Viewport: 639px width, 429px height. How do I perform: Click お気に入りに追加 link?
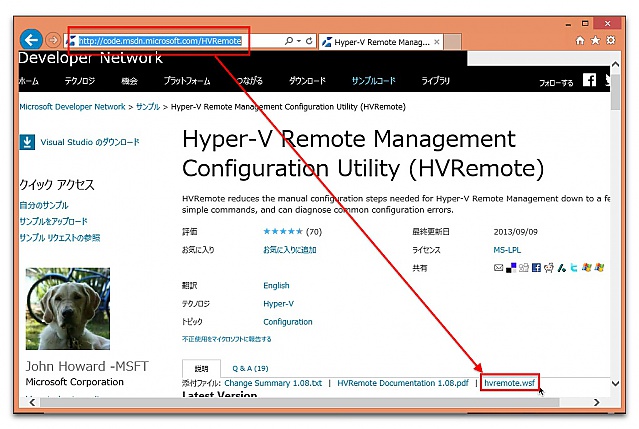290,250
